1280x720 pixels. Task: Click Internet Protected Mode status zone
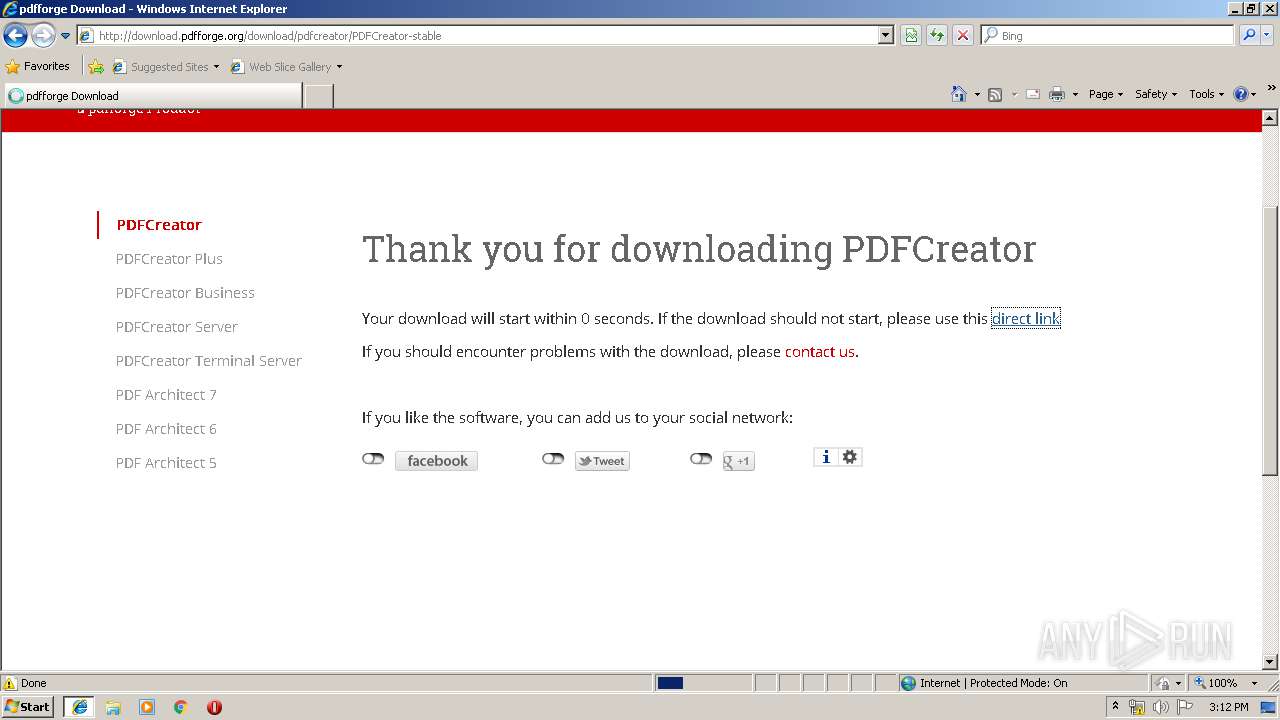(1022, 683)
